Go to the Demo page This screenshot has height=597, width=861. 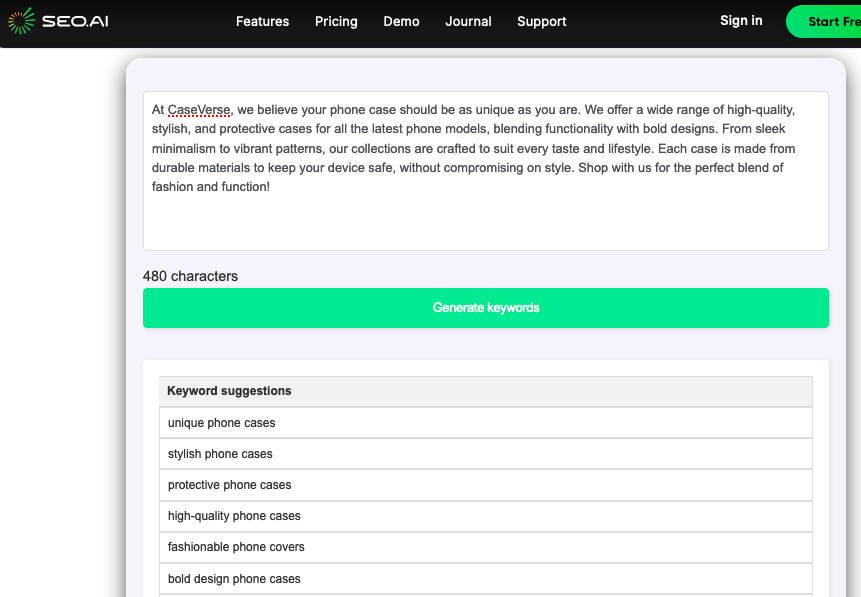(x=401, y=21)
